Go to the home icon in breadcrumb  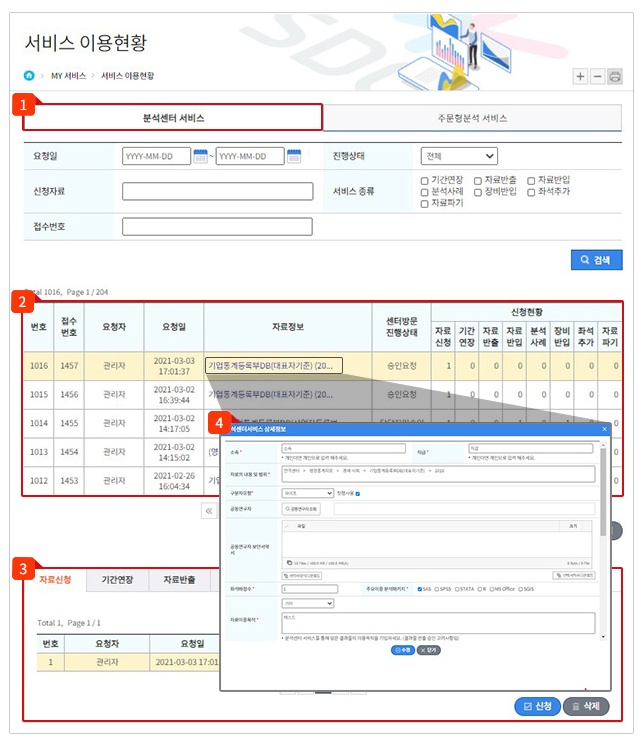point(29,76)
